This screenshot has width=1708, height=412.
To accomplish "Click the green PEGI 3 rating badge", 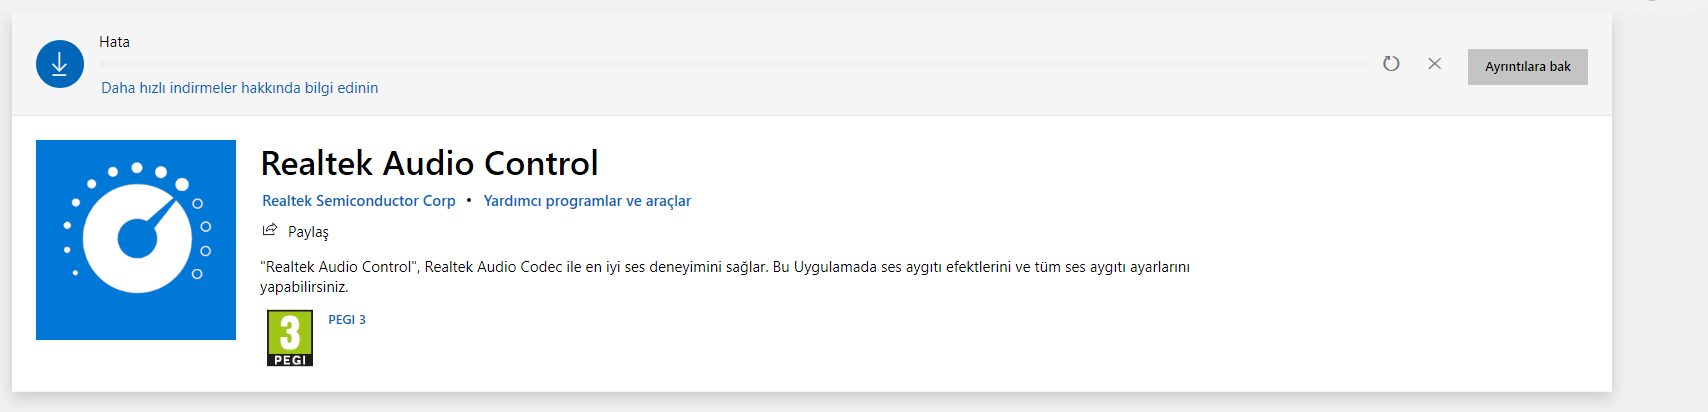I will (290, 338).
